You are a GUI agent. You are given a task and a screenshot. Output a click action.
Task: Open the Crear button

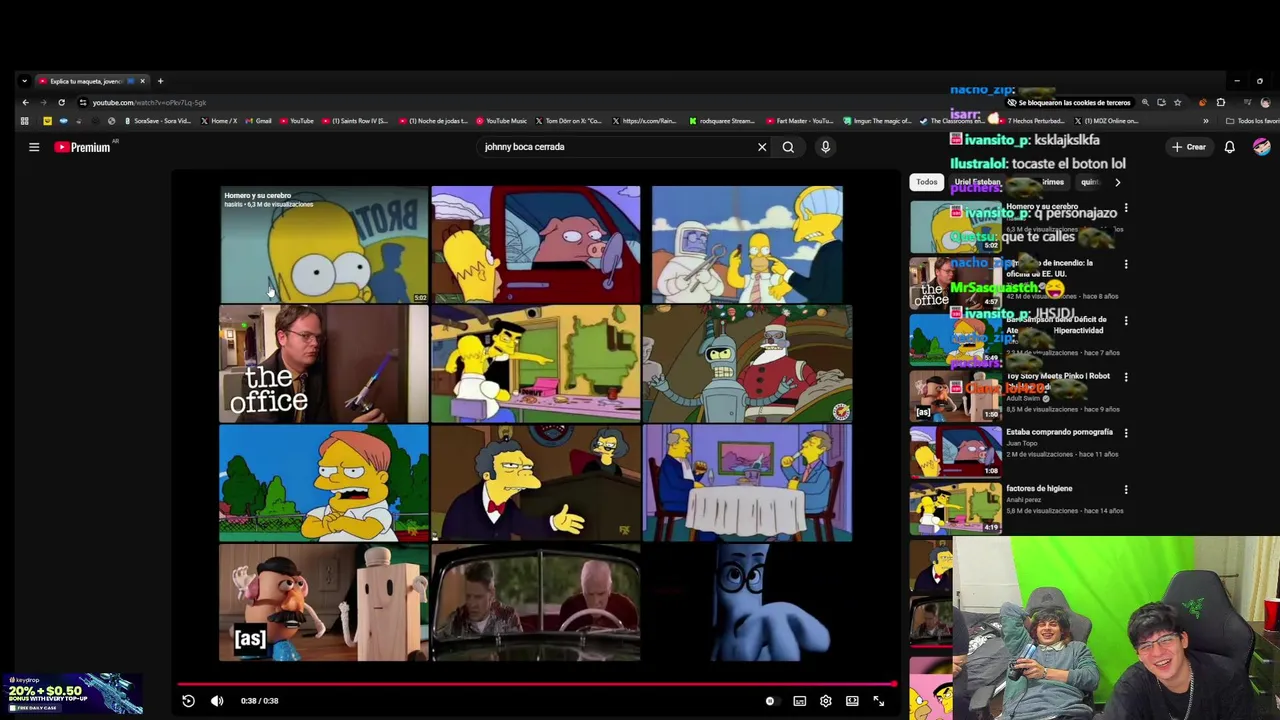pyautogui.click(x=1189, y=147)
